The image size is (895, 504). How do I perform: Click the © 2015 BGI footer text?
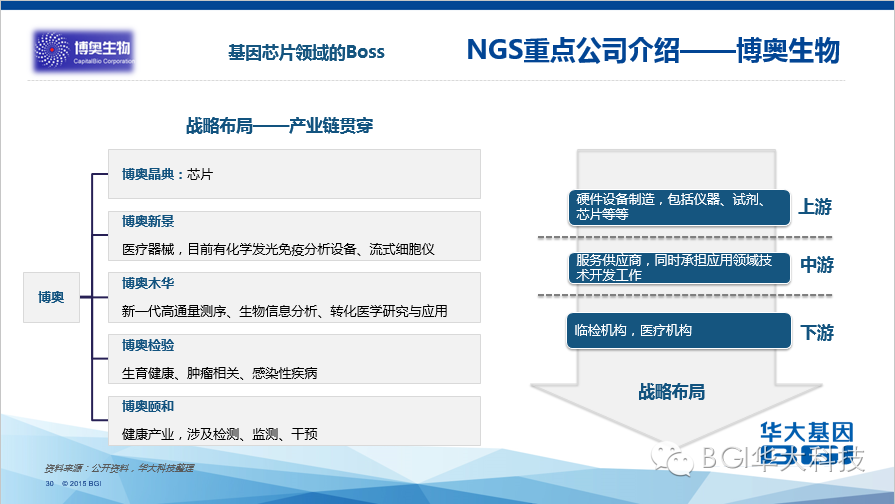coord(82,483)
